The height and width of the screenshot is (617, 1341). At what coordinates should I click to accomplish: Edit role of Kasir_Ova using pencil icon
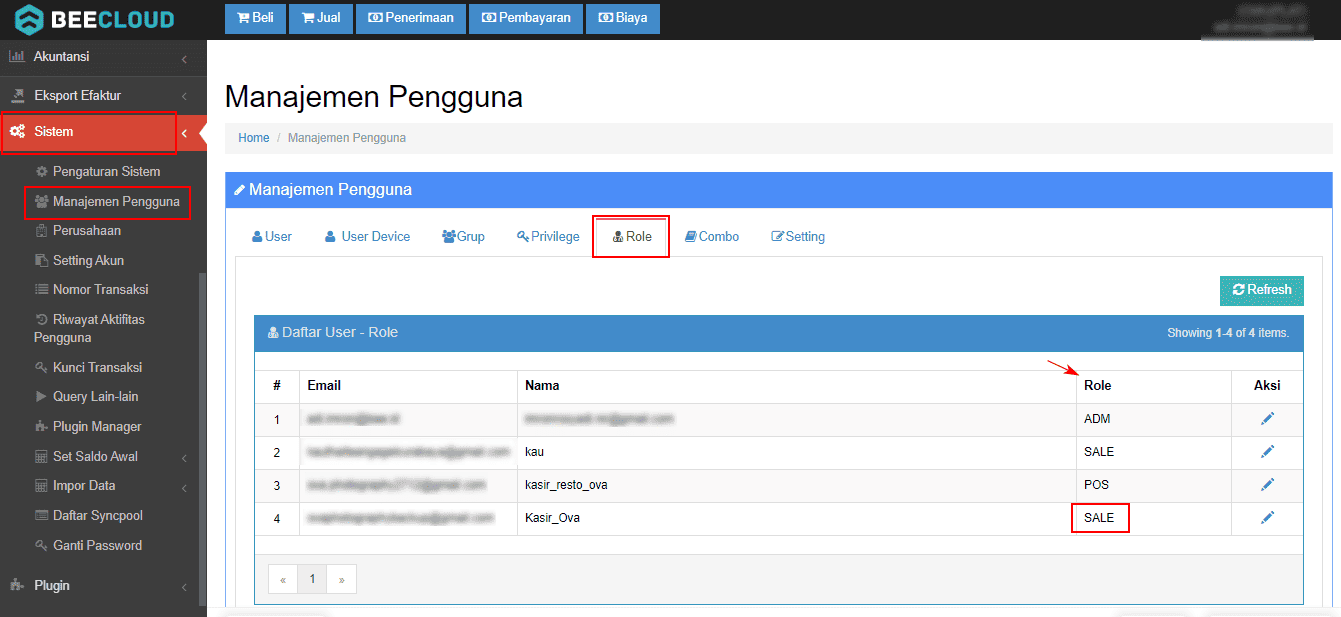point(1267,518)
